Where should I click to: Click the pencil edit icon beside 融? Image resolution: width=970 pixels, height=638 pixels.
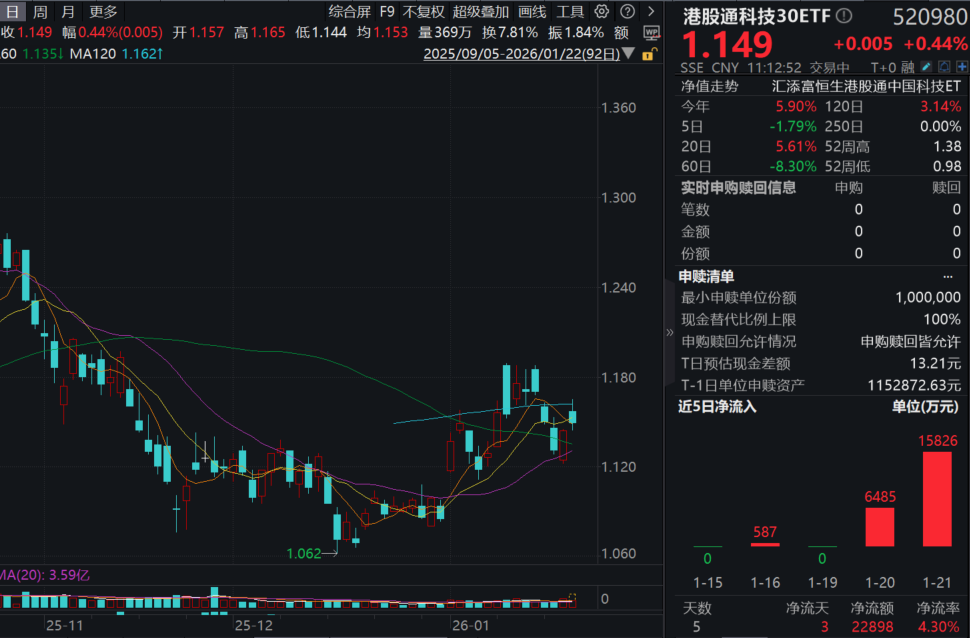pyautogui.click(x=926, y=66)
